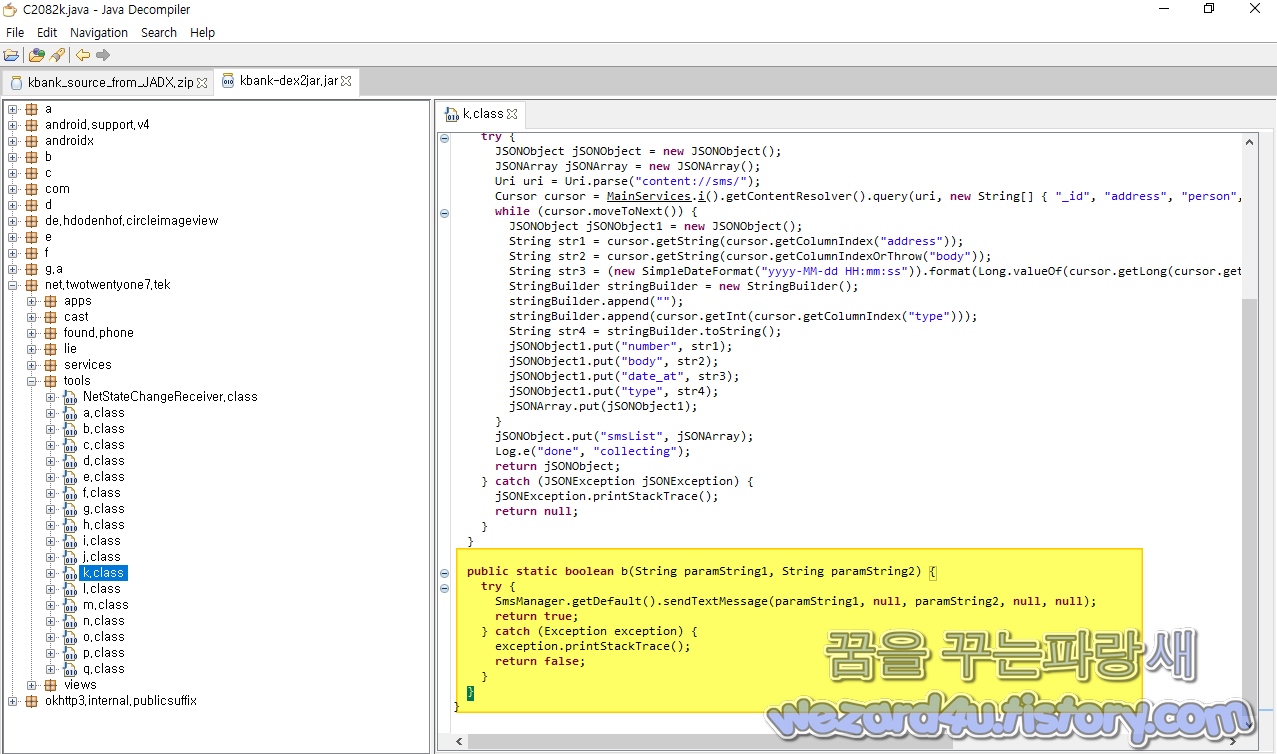Click the g.a package icon
1277x754 pixels.
click(32, 269)
